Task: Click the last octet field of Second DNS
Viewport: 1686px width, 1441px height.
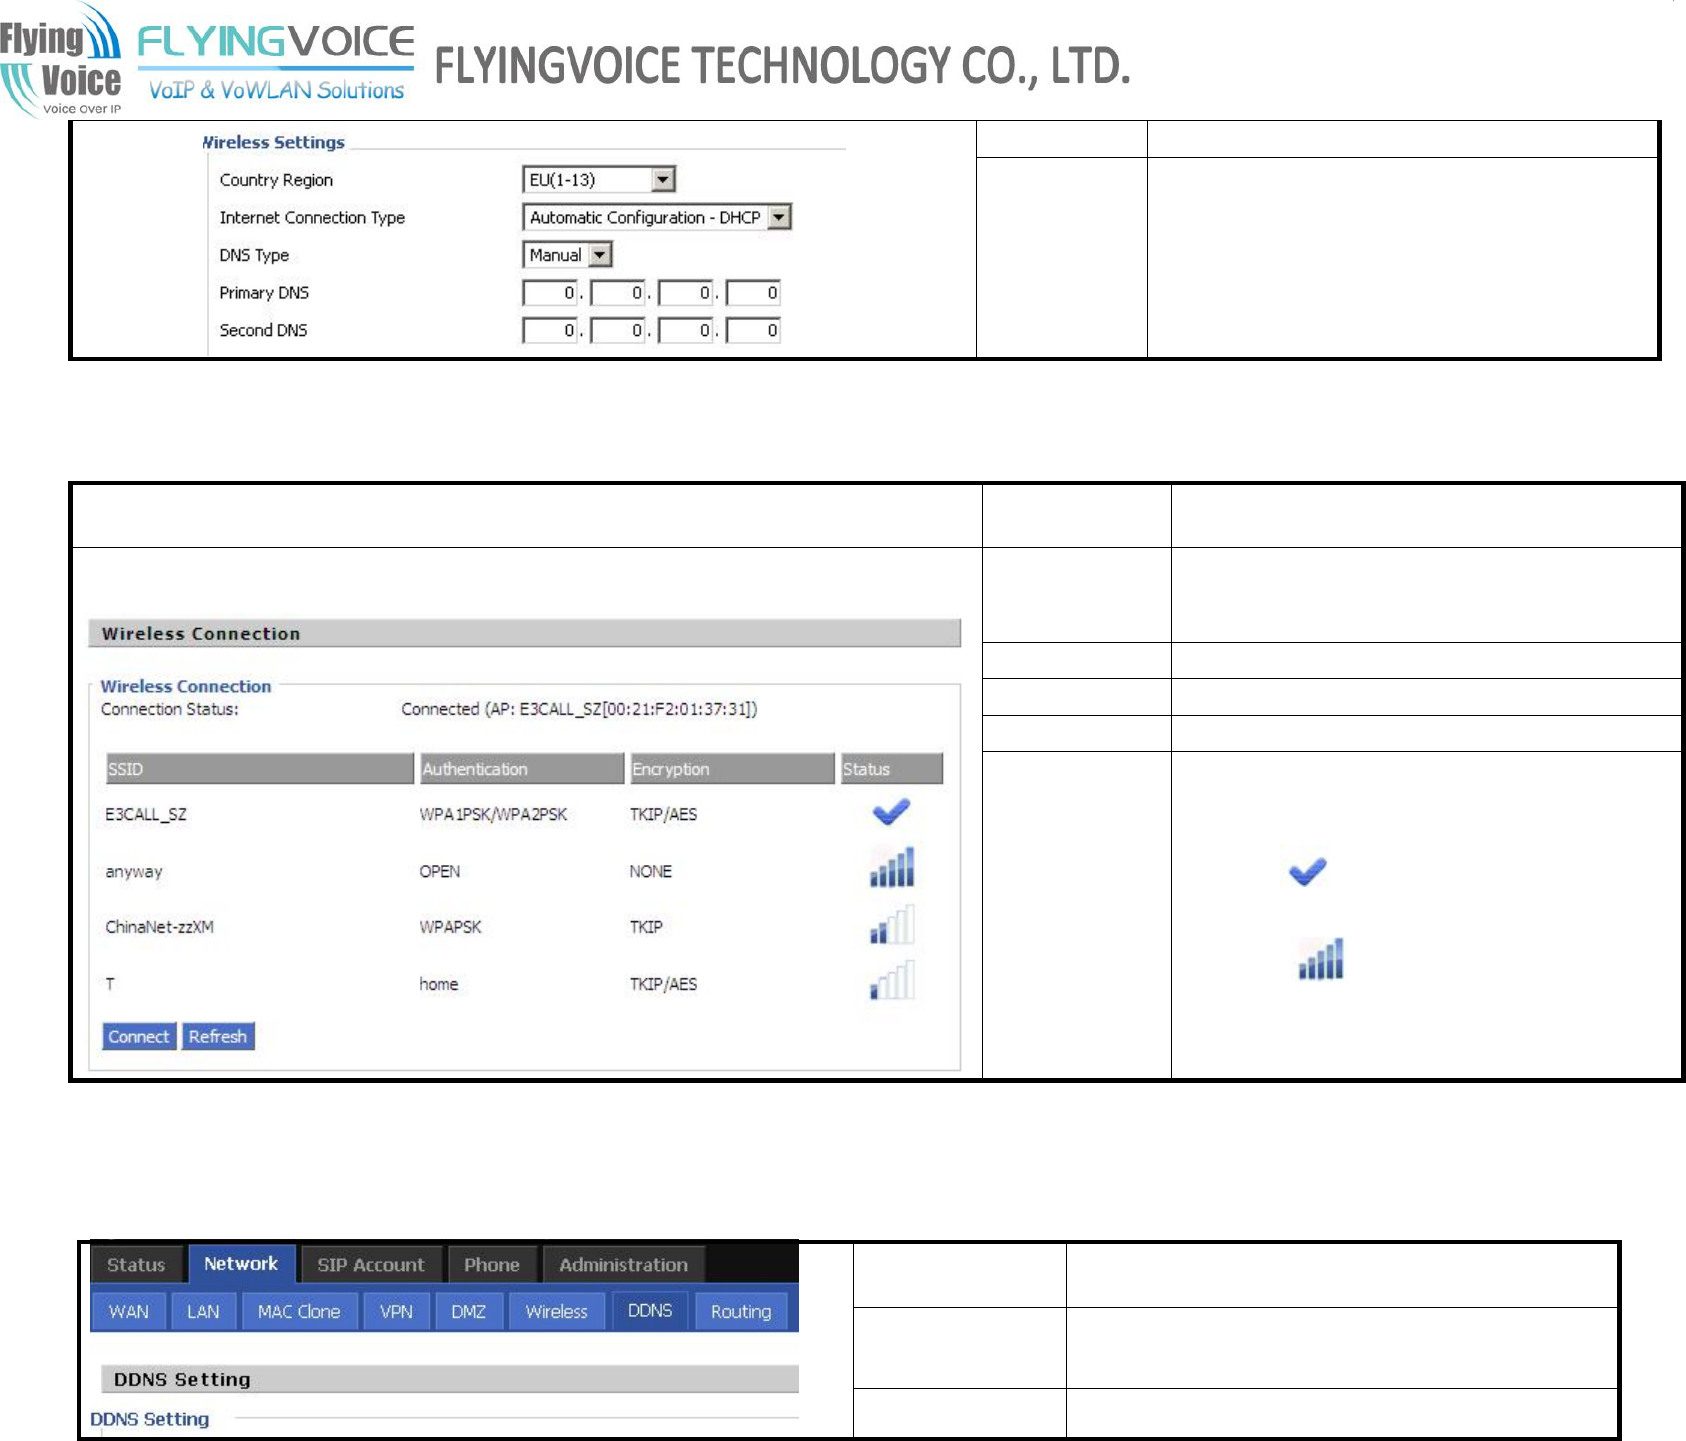Action: 753,330
